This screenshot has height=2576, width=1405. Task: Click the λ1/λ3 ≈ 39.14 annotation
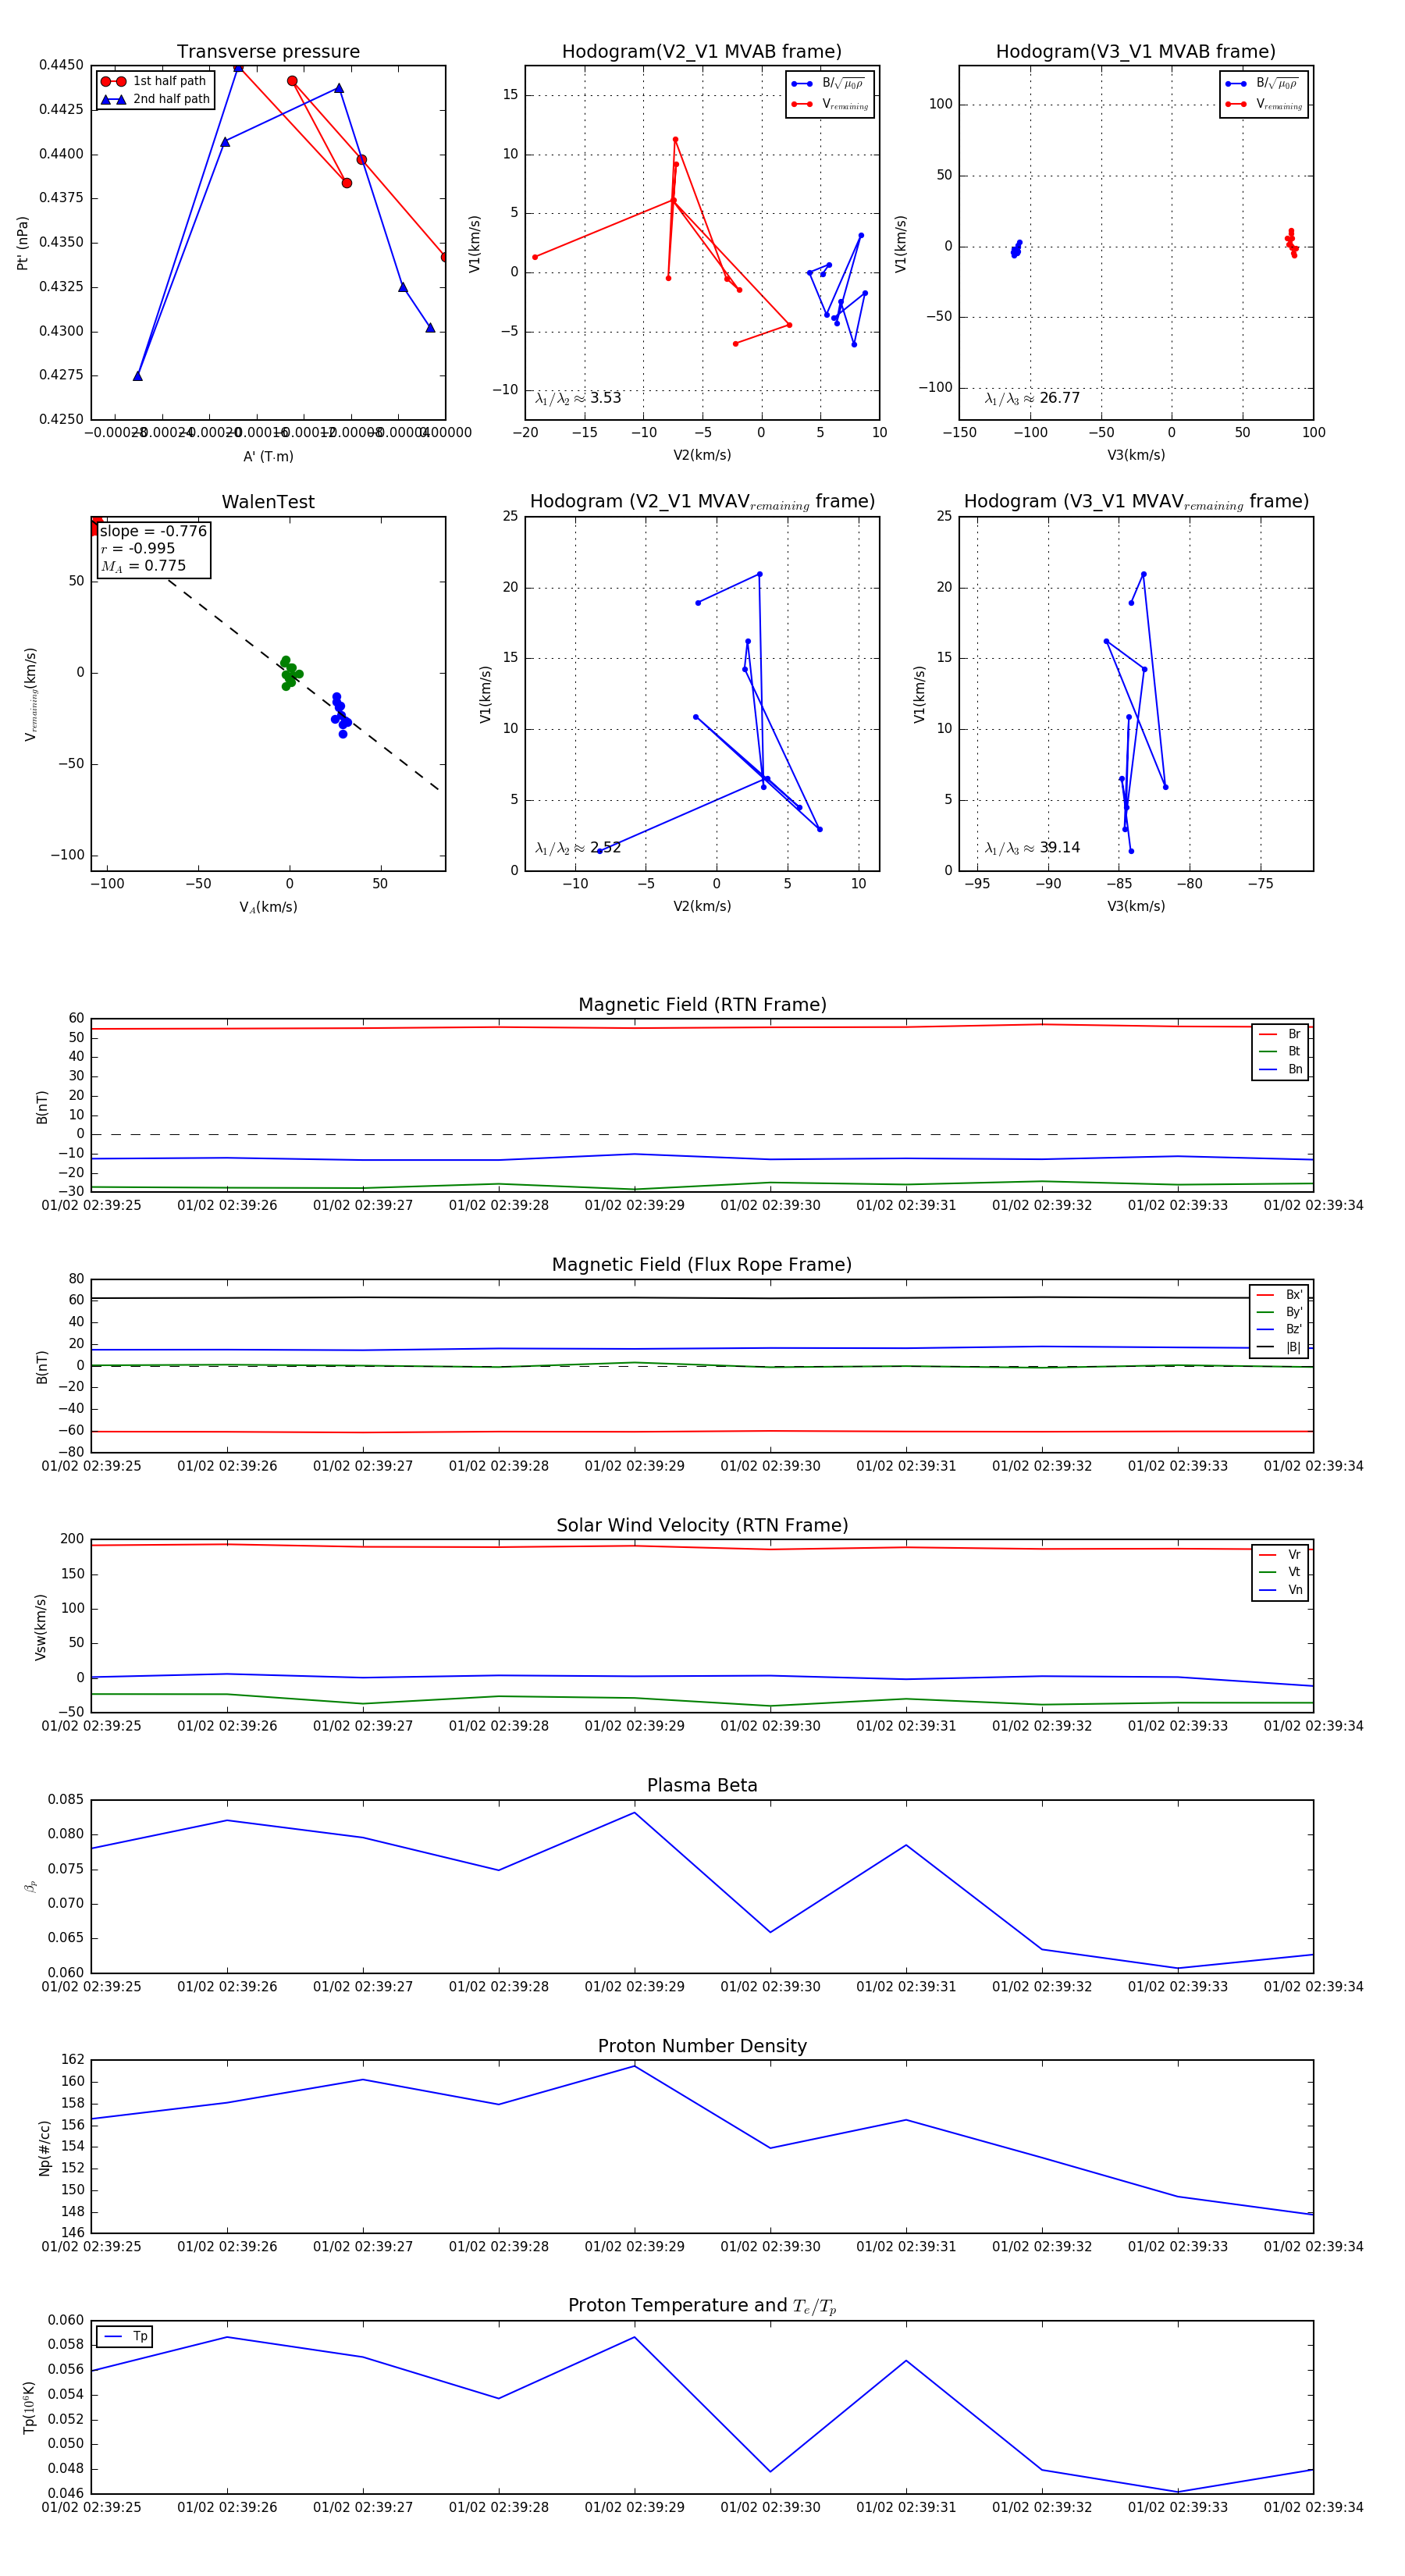[1032, 848]
